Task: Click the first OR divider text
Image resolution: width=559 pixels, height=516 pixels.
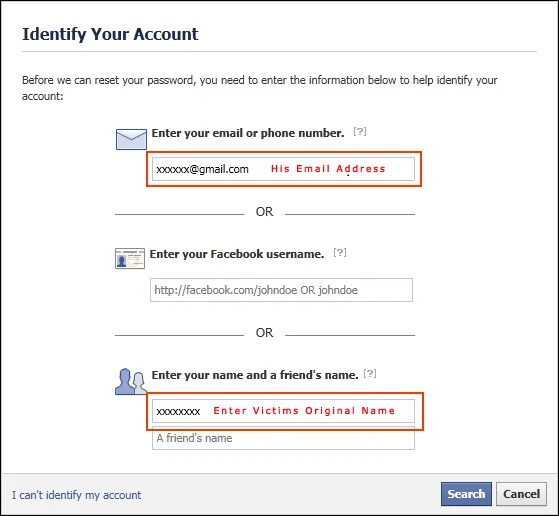Action: pyautogui.click(x=264, y=212)
